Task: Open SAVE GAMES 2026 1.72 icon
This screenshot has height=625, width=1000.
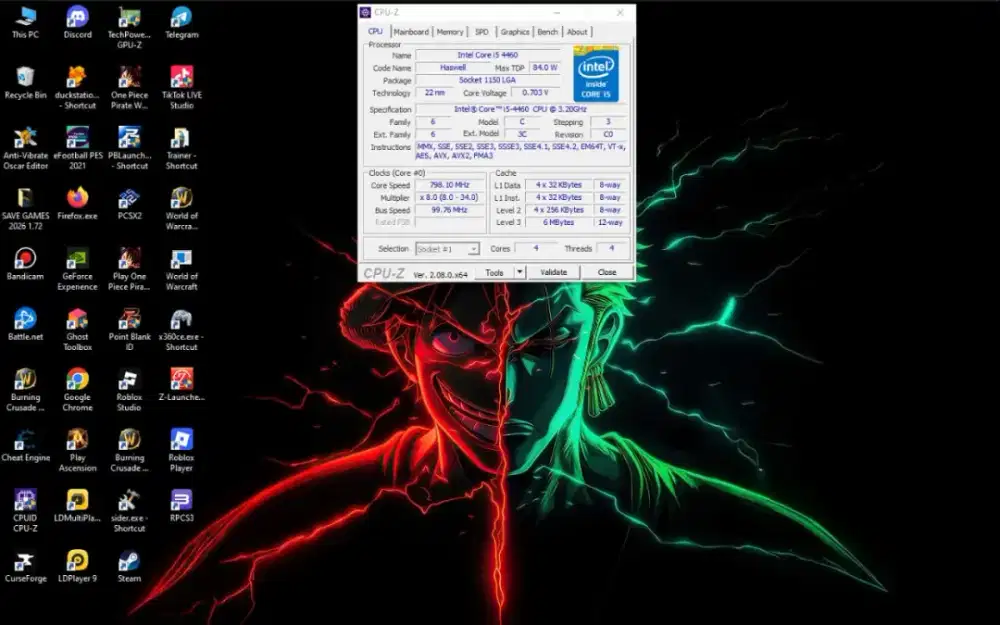Action: coord(25,209)
